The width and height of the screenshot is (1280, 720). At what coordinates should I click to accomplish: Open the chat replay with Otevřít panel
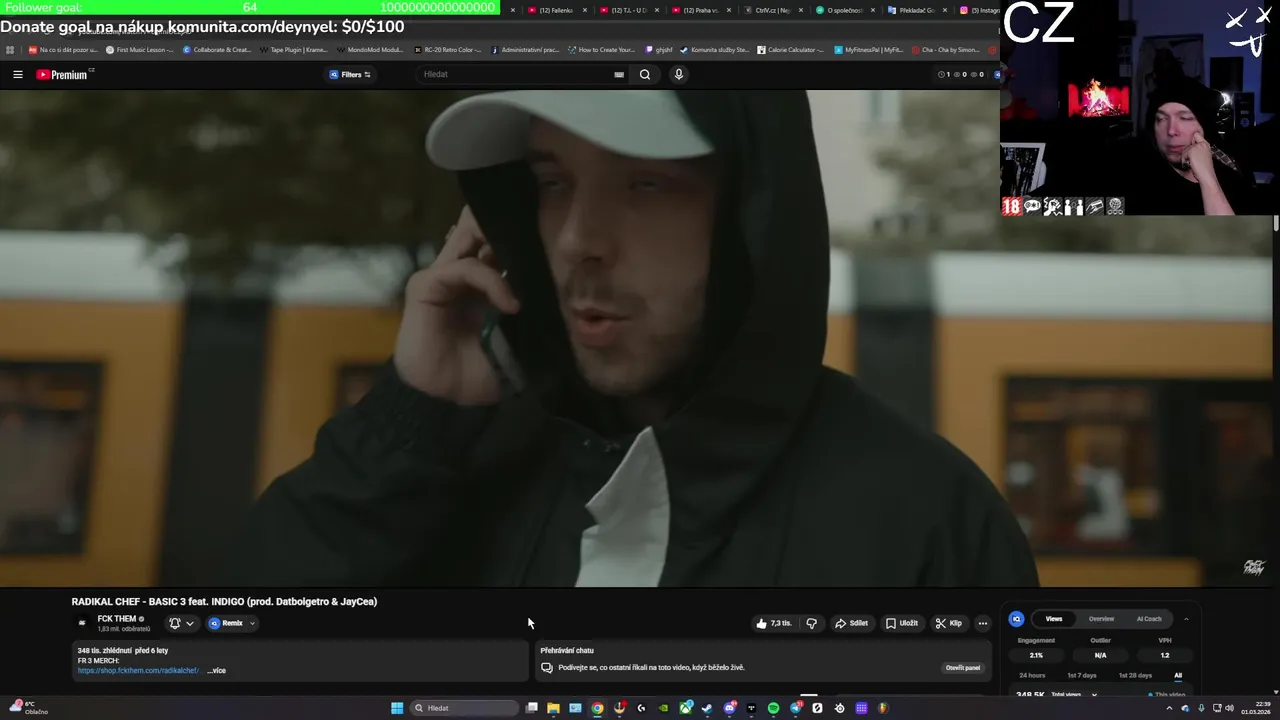pyautogui.click(x=963, y=667)
